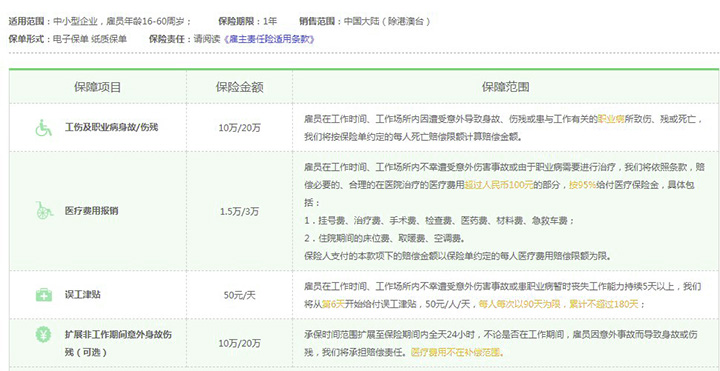
Task: Click the 保险责任 label
Action: 167,39
